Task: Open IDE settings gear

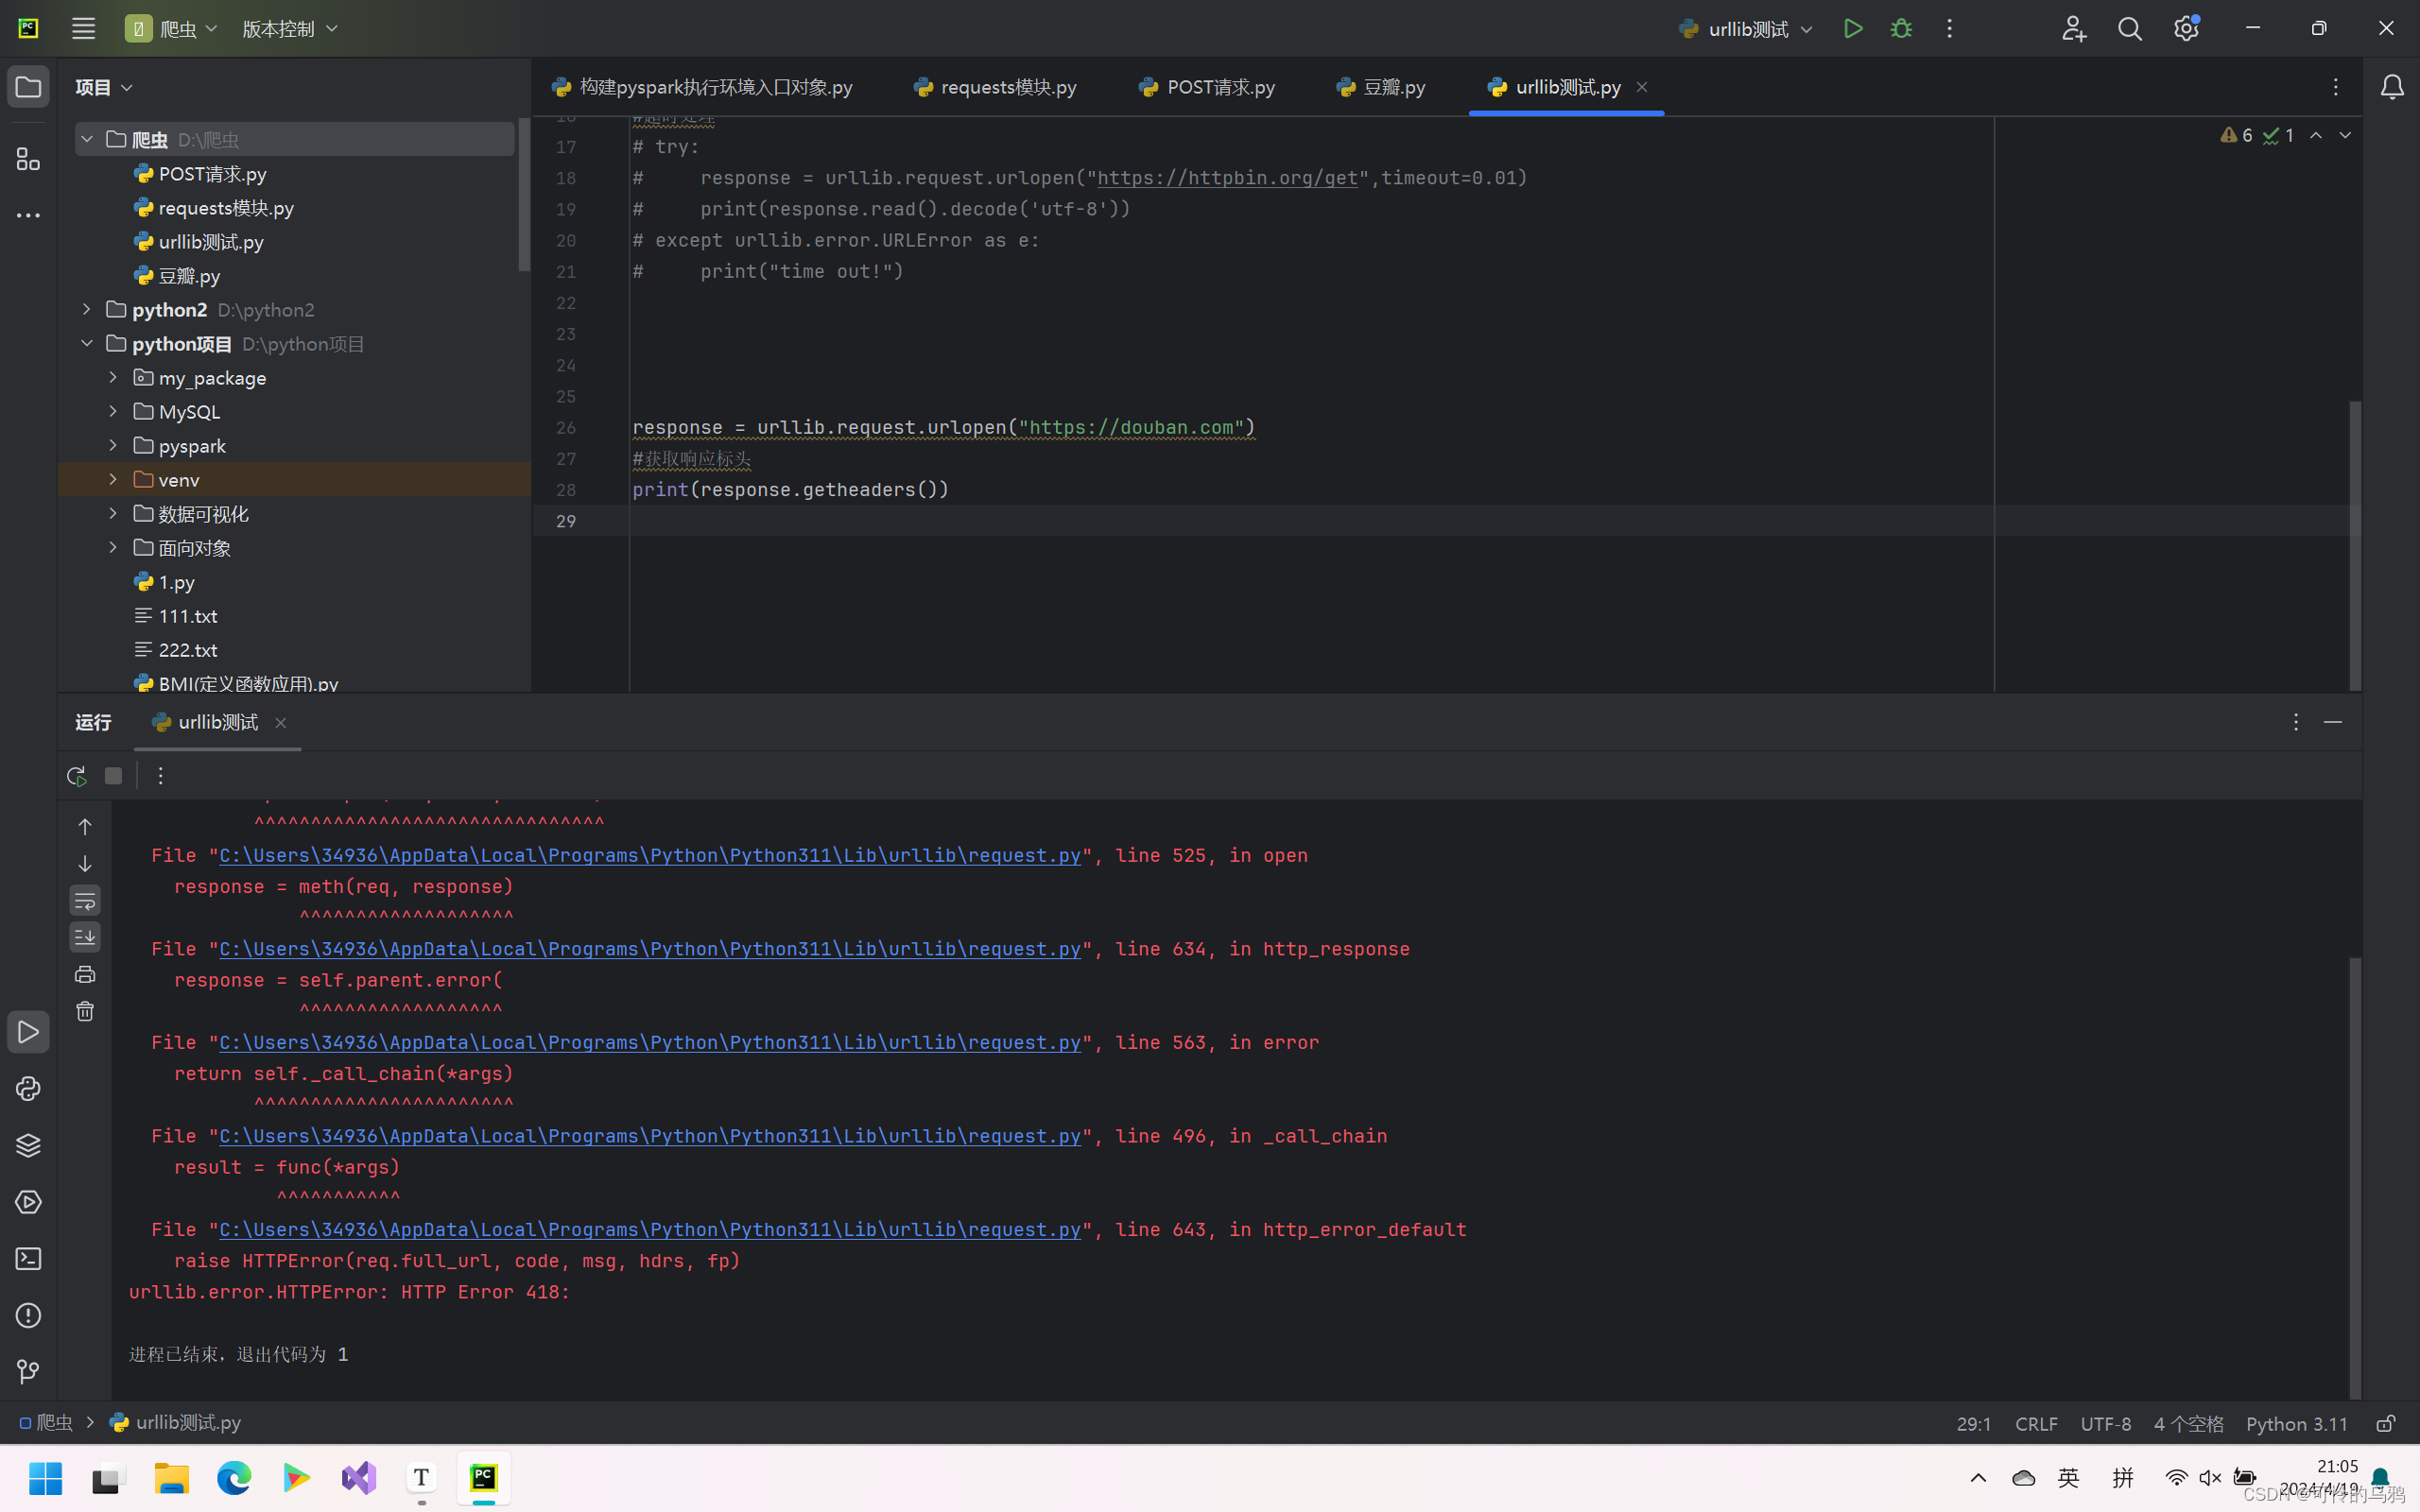Action: (2186, 28)
